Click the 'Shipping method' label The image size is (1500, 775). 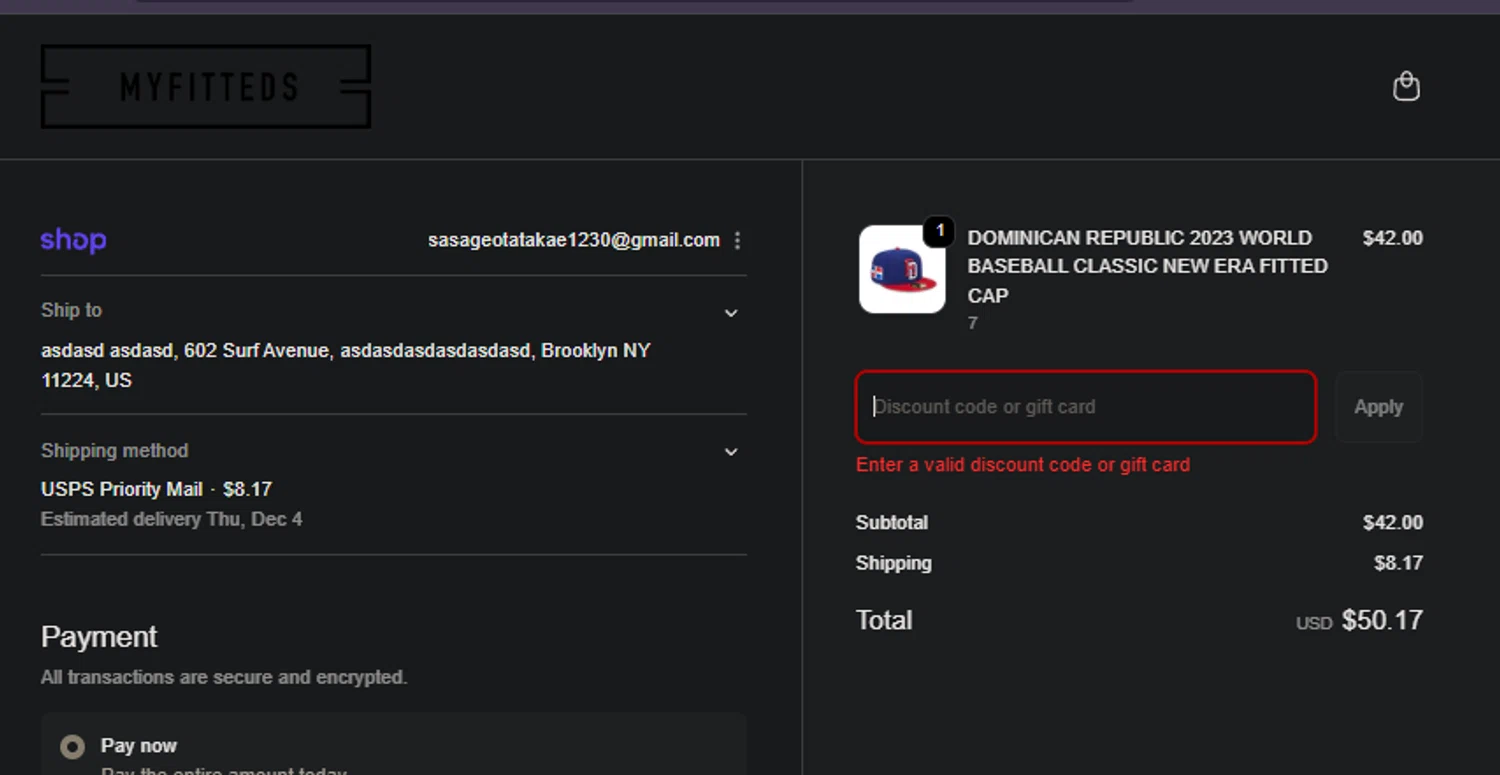(114, 451)
